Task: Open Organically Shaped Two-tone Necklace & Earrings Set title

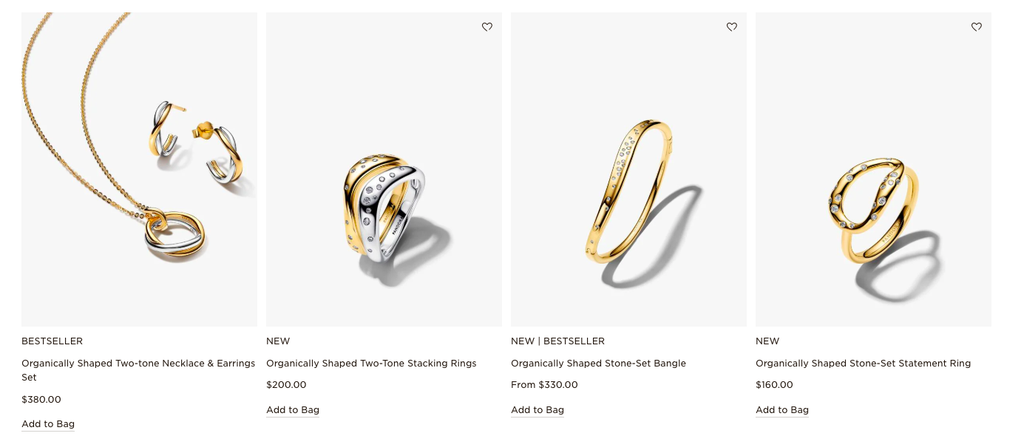Action: click(138, 370)
